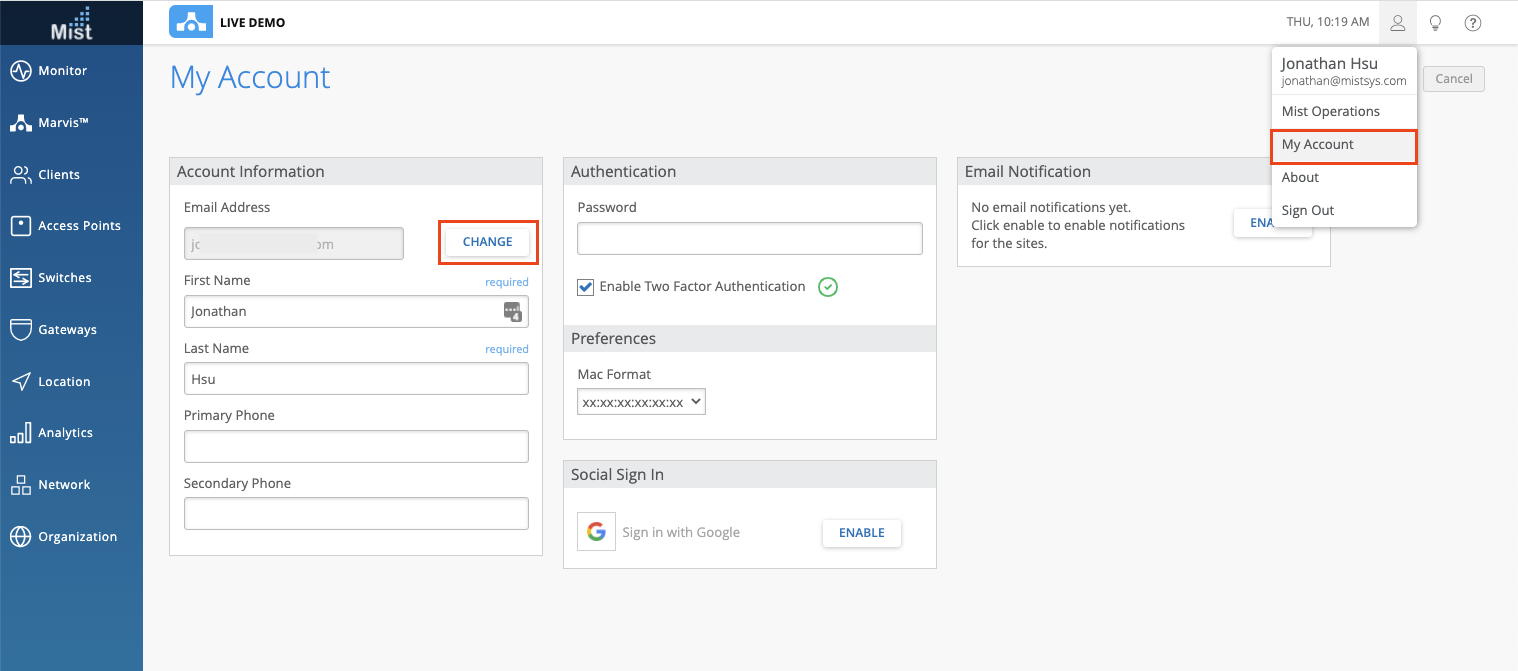Image resolution: width=1518 pixels, height=671 pixels.
Task: Click the lightbulb icon in header
Action: coord(1435,23)
